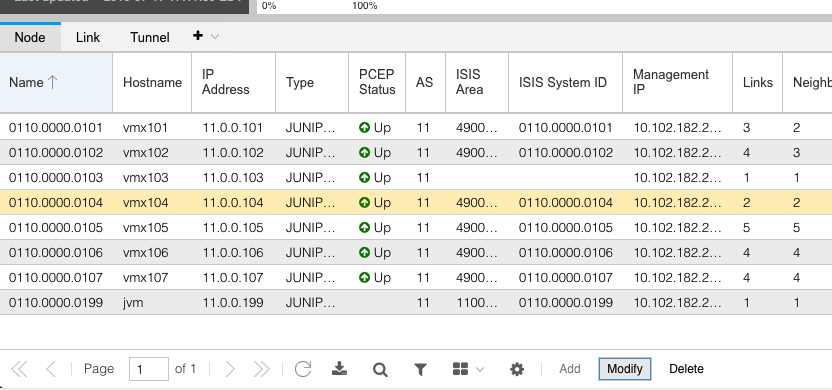Select highlighted row 0110.0000.0104
Viewport: 832px width, 390px height.
(416, 203)
